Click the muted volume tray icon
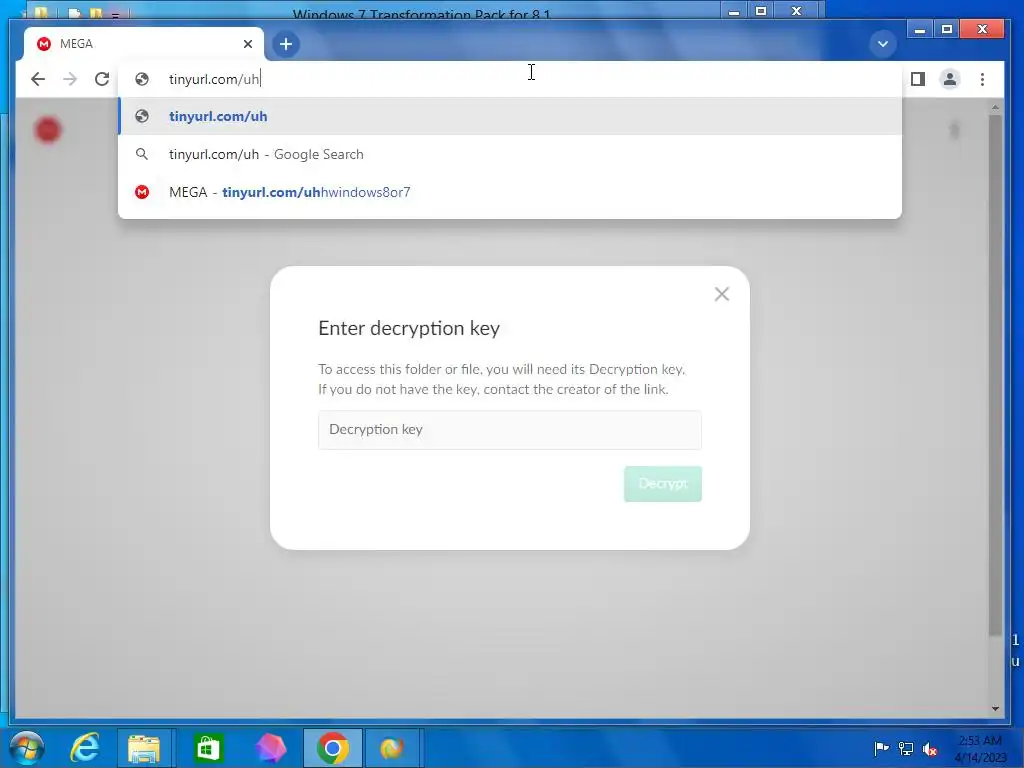Viewport: 1024px width, 768px height. tap(930, 749)
